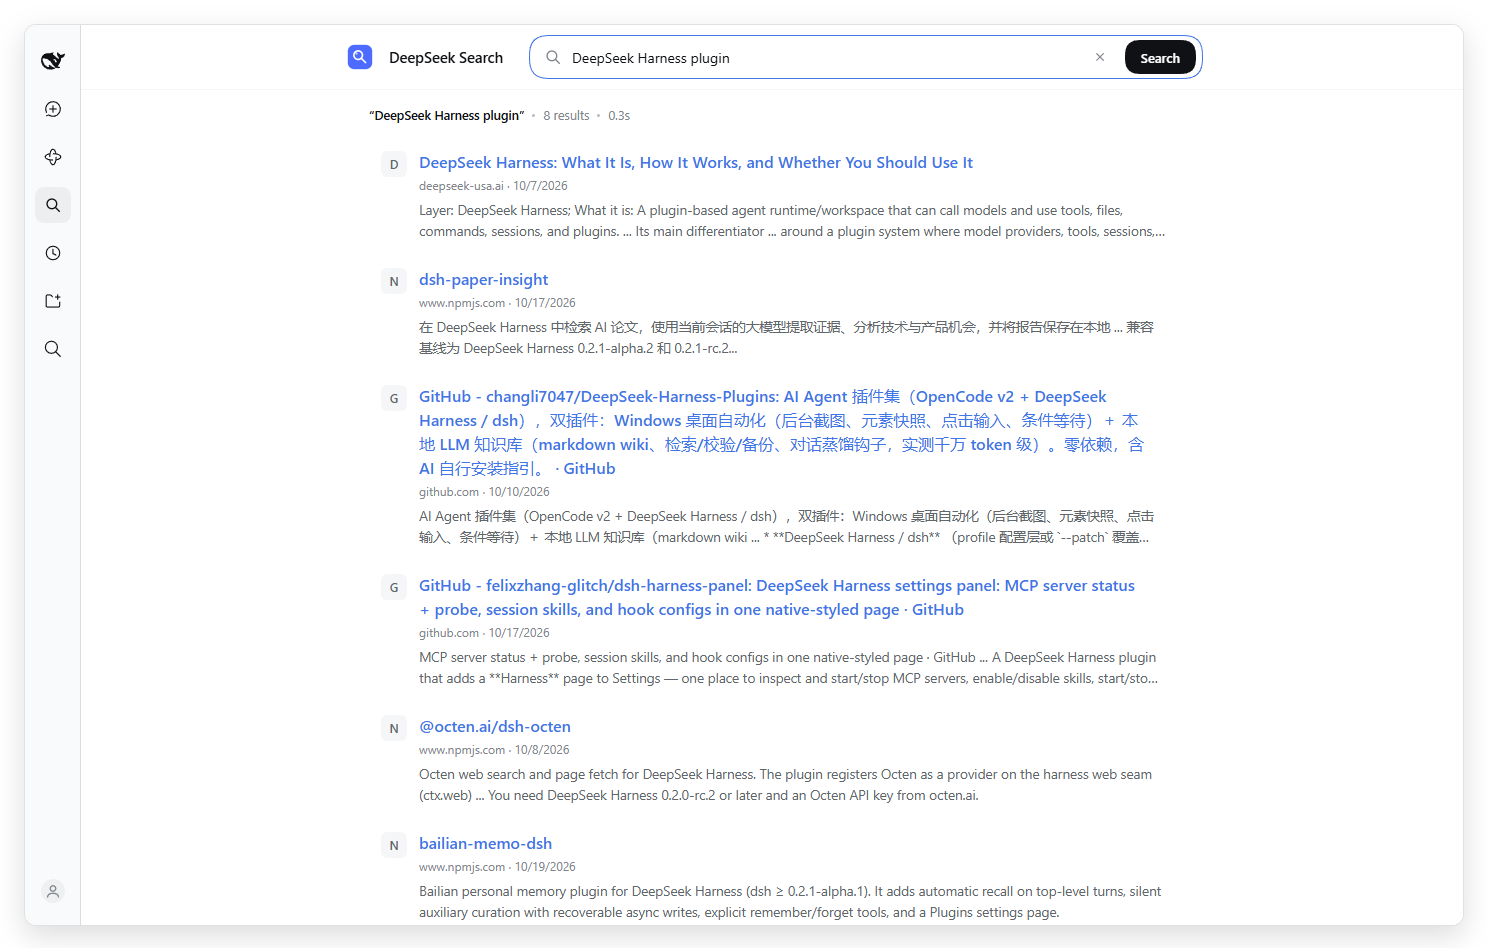Image resolution: width=1488 pixels, height=948 pixels.
Task: Click the DeepSeek Search title text
Action: 446,58
